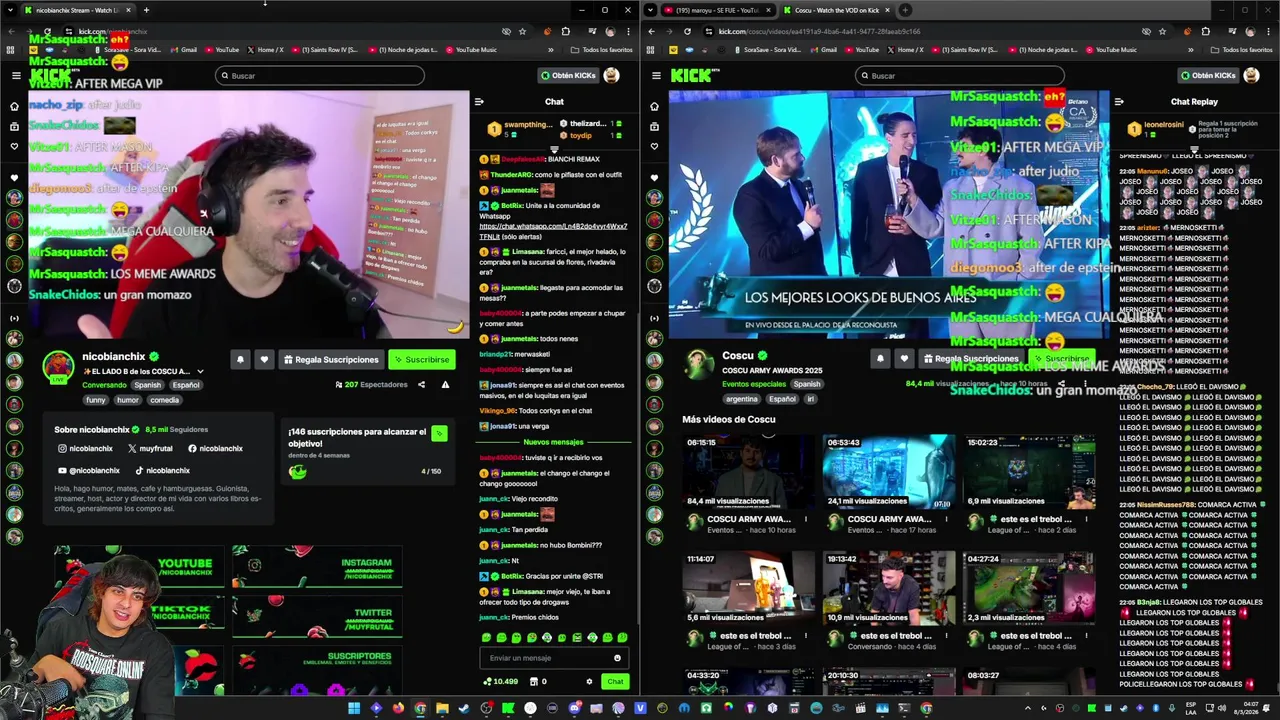The image size is (1280, 720).
Task: Share the nicobianchix stream
Action: [x=421, y=384]
